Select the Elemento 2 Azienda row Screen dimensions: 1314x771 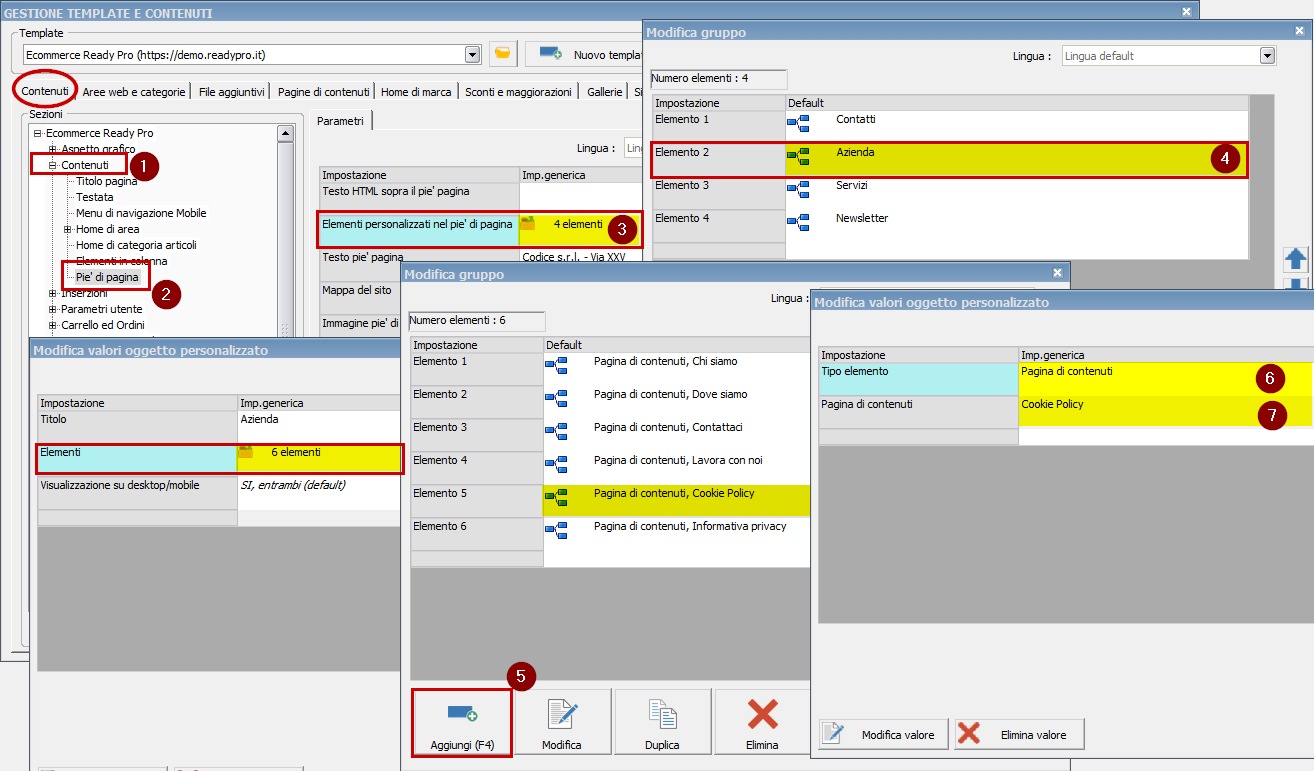tap(950, 158)
